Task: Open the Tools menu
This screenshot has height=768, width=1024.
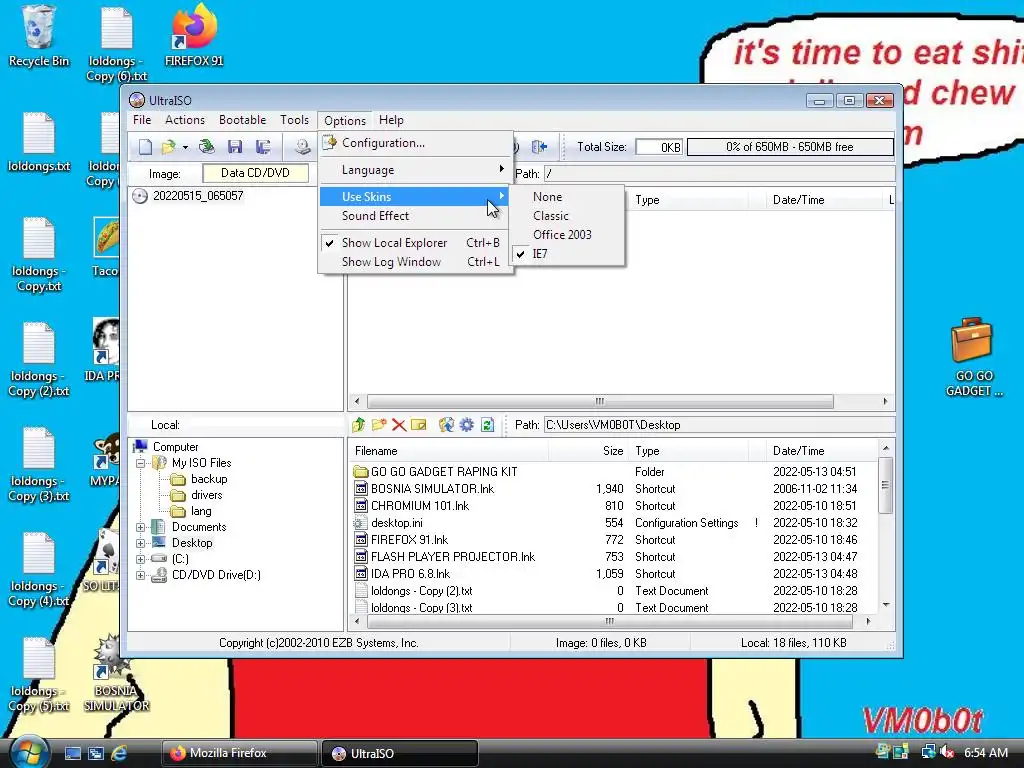Action: 294,120
